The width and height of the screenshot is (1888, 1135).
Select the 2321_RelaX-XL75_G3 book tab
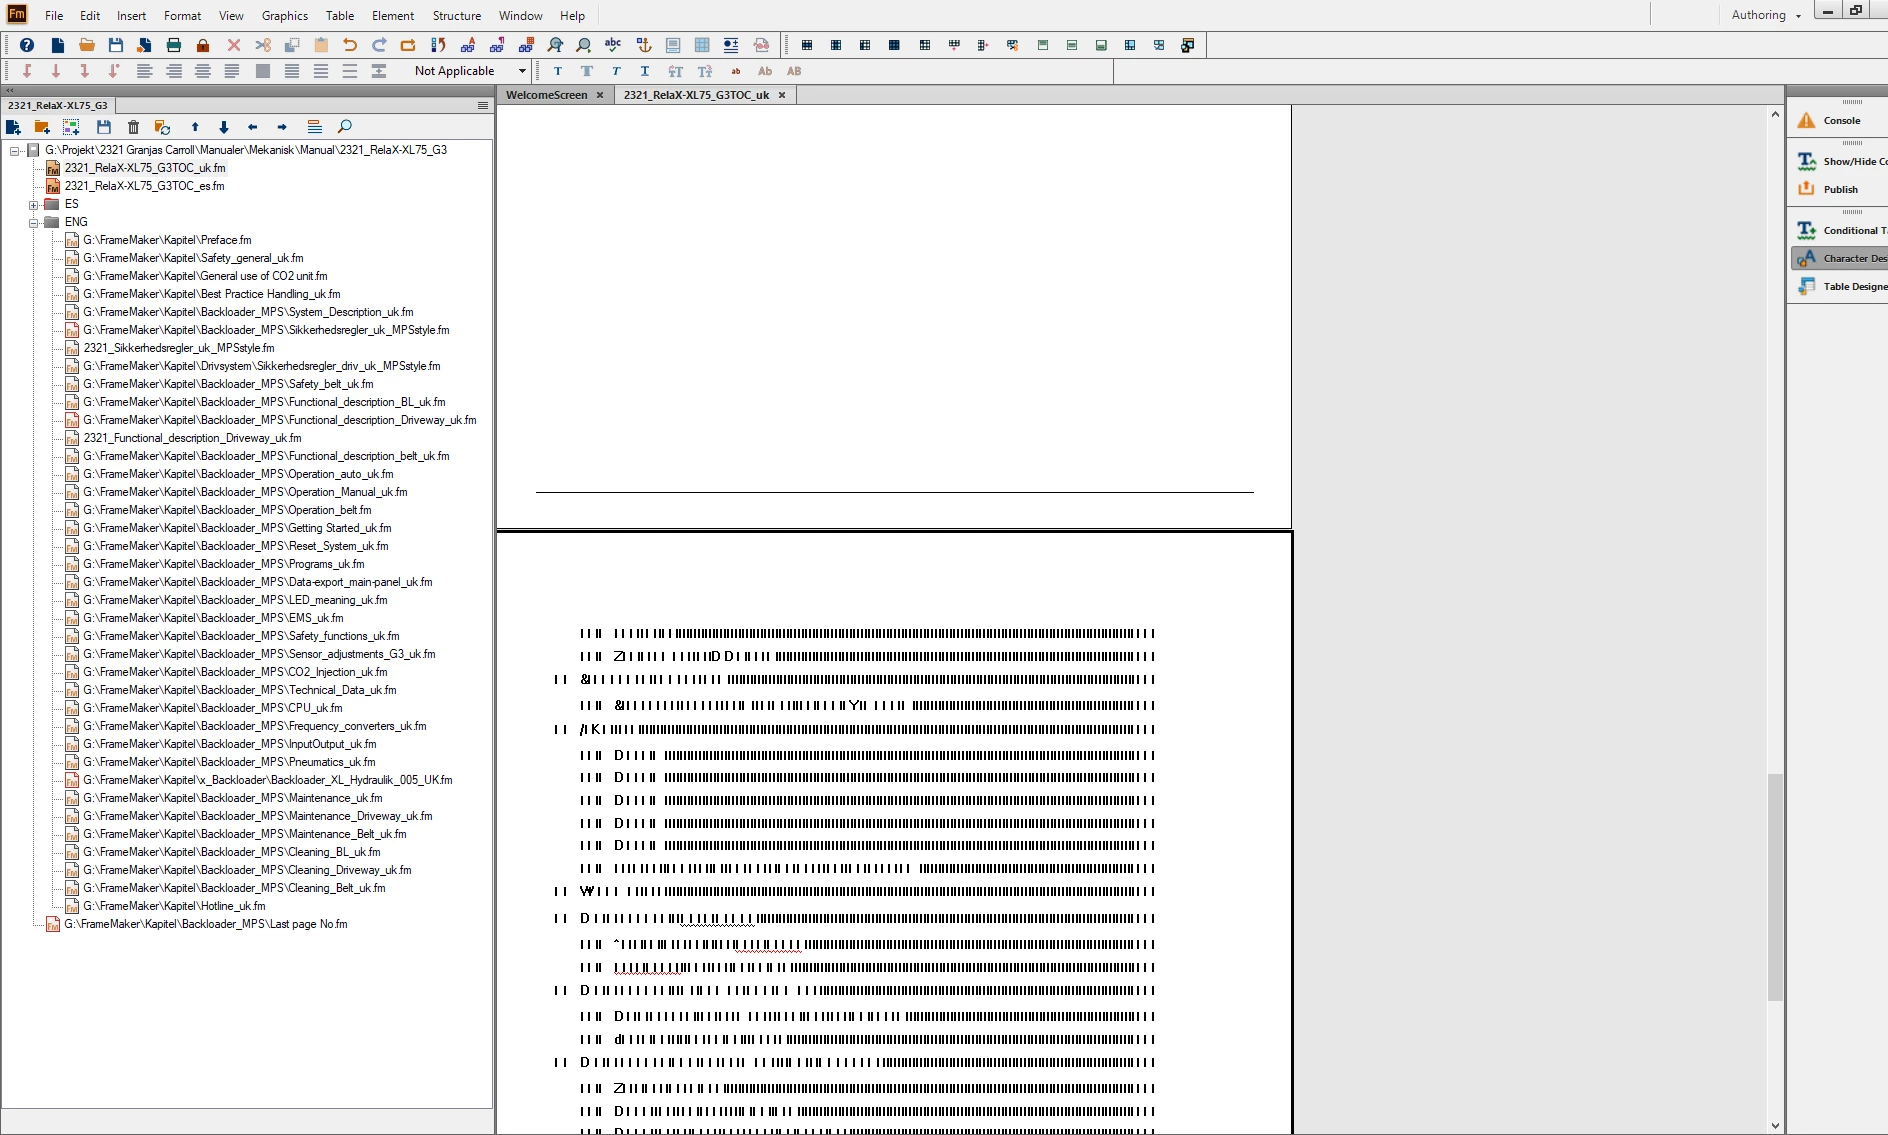[x=58, y=105]
